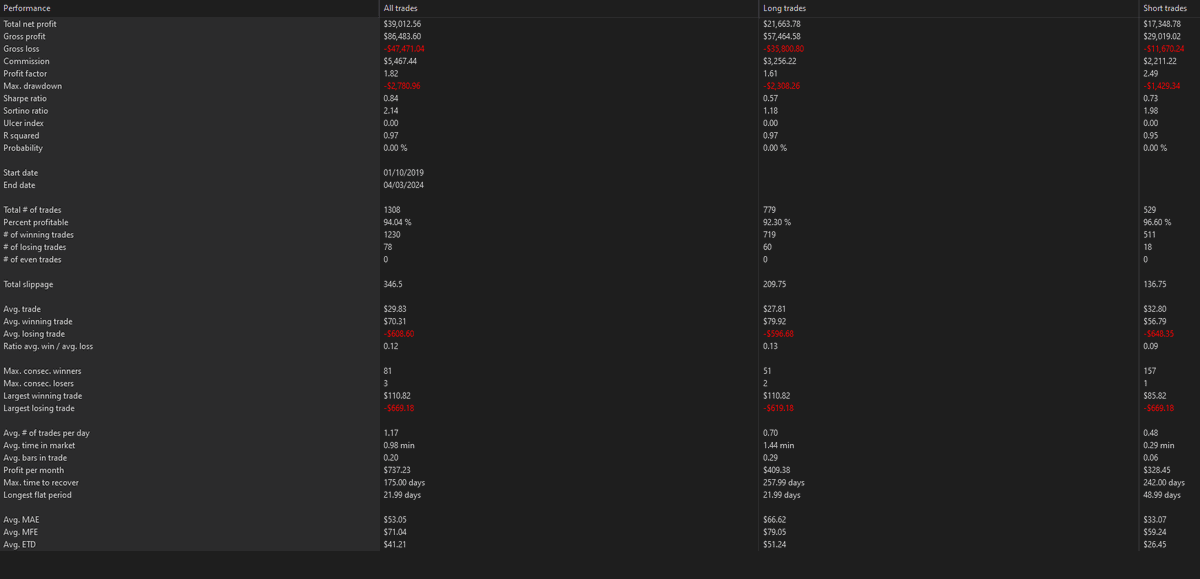This screenshot has height=579, width=1200.
Task: Click the # of even trades label
Action: point(33,259)
